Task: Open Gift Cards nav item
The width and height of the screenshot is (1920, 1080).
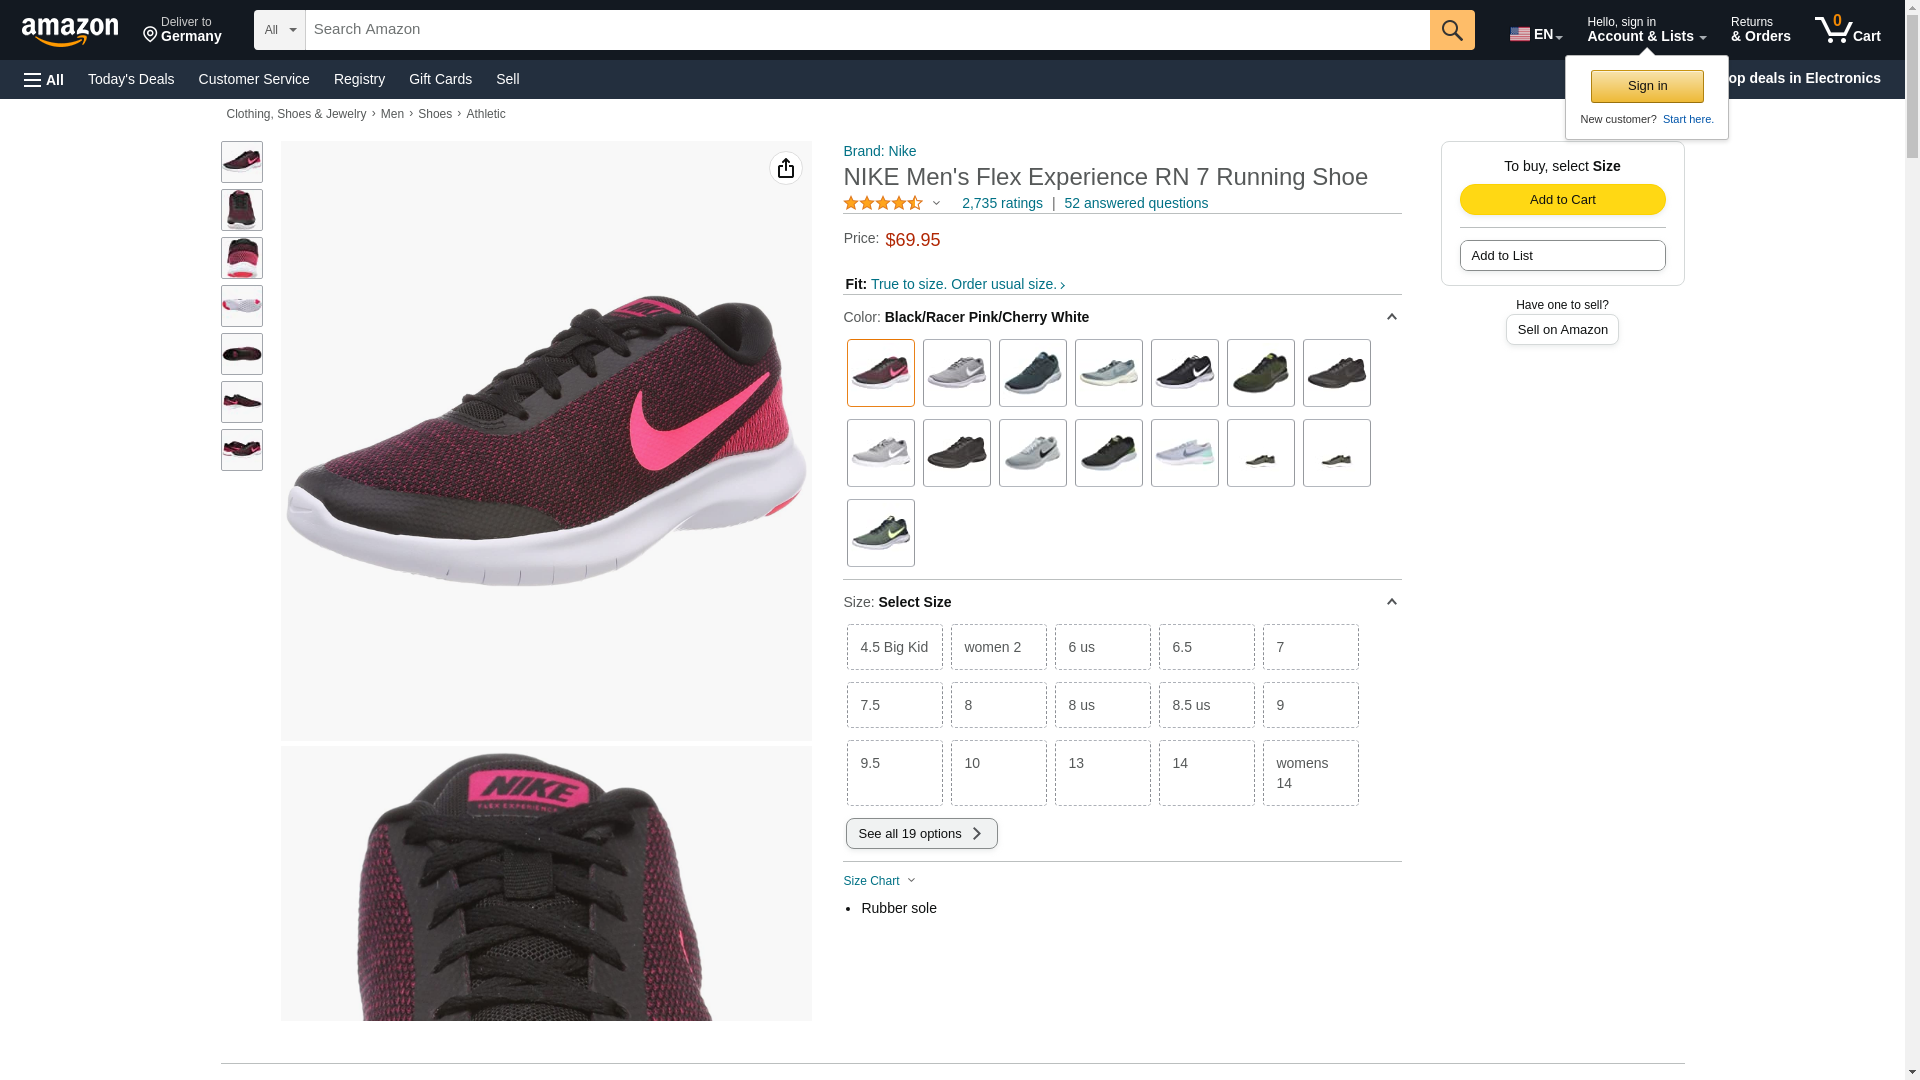Action: pos(440,79)
